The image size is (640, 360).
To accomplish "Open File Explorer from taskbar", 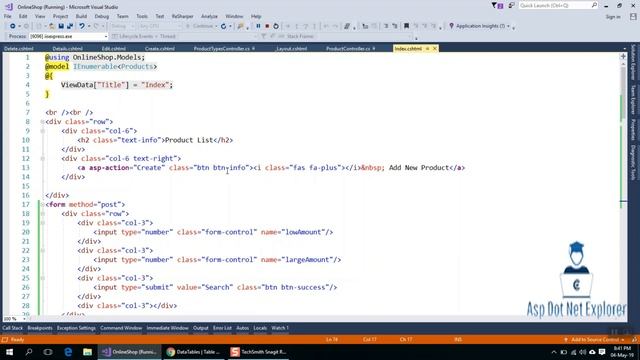I will [87, 352].
